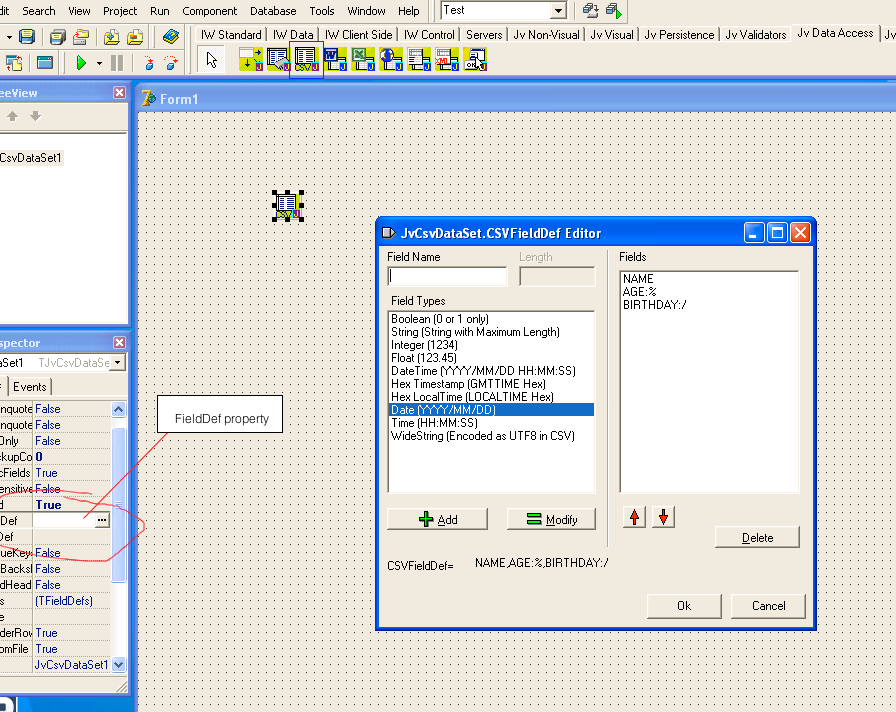Open the Help menu
This screenshot has height=712, width=896.
409,11
